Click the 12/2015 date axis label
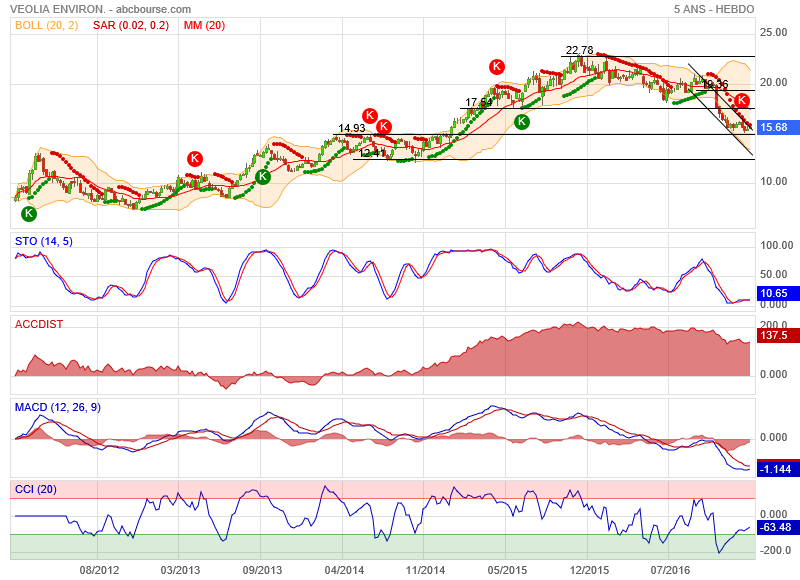This screenshot has height=580, width=800. 589,570
